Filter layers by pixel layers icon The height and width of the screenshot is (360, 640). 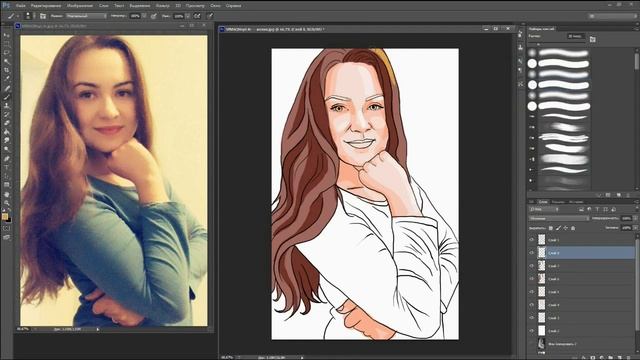point(581,209)
